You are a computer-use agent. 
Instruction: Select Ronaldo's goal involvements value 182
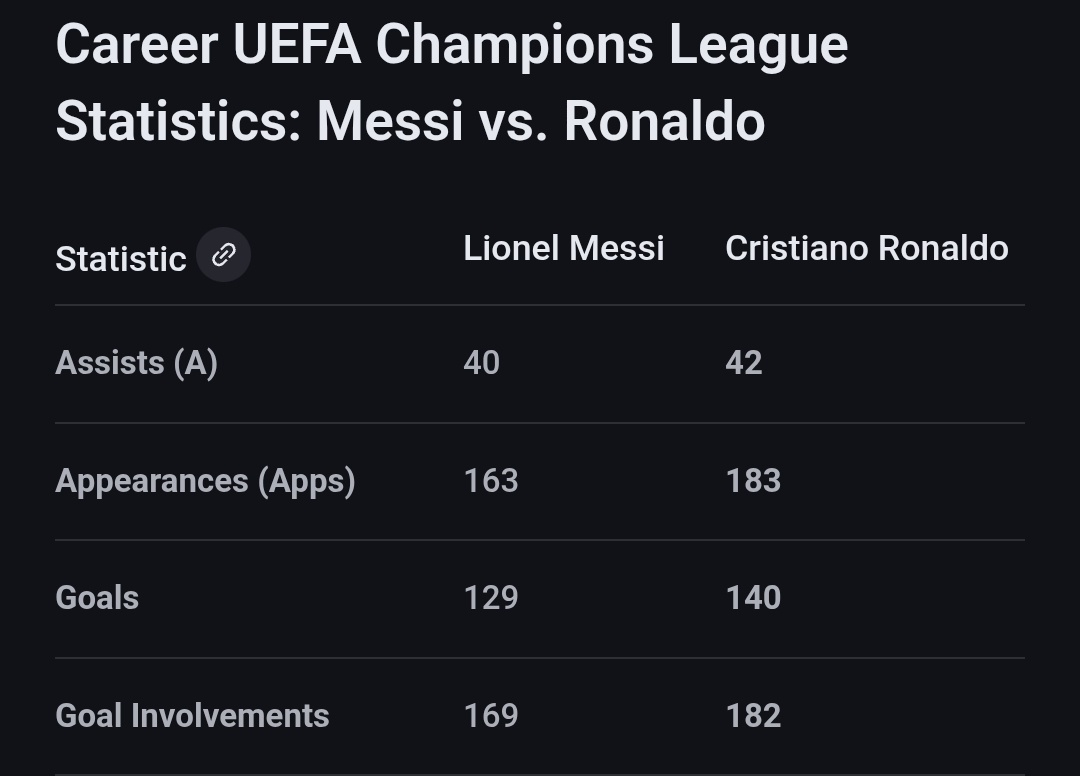[x=753, y=715]
